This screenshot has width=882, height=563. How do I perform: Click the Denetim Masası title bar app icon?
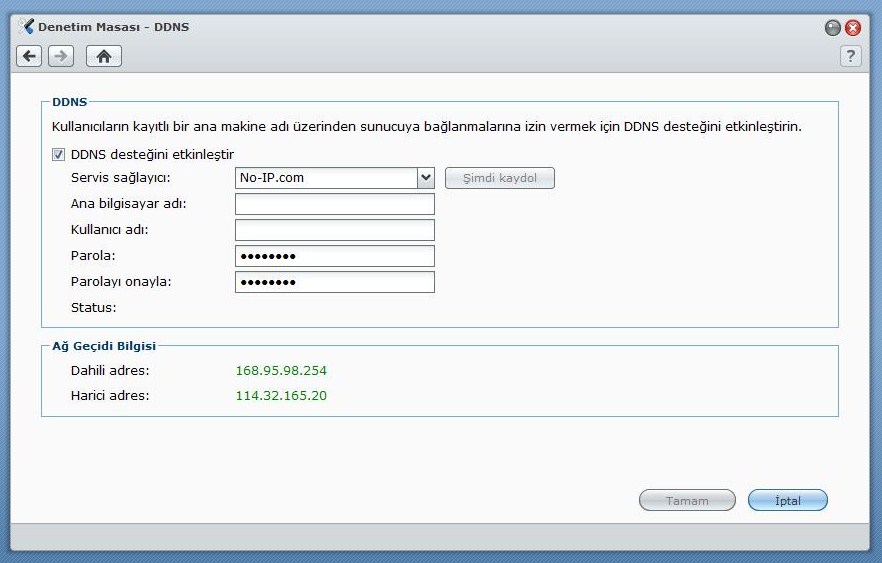pyautogui.click(x=26, y=27)
